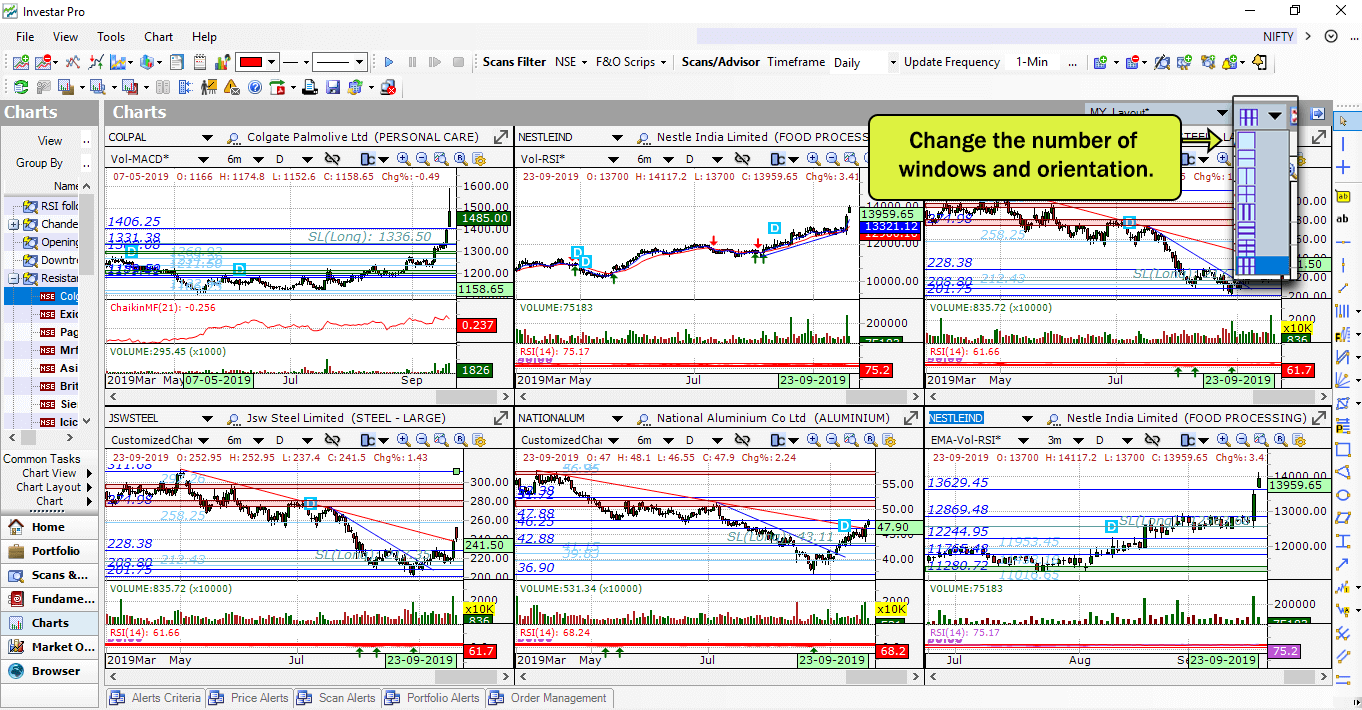Open the Print dialog via printer icon

(310, 87)
